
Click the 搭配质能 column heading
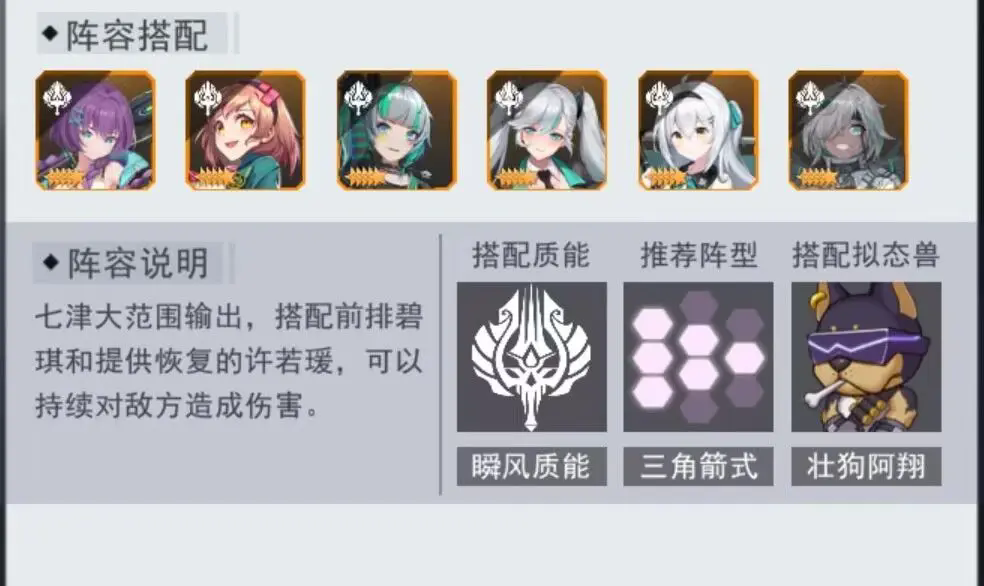pos(531,255)
